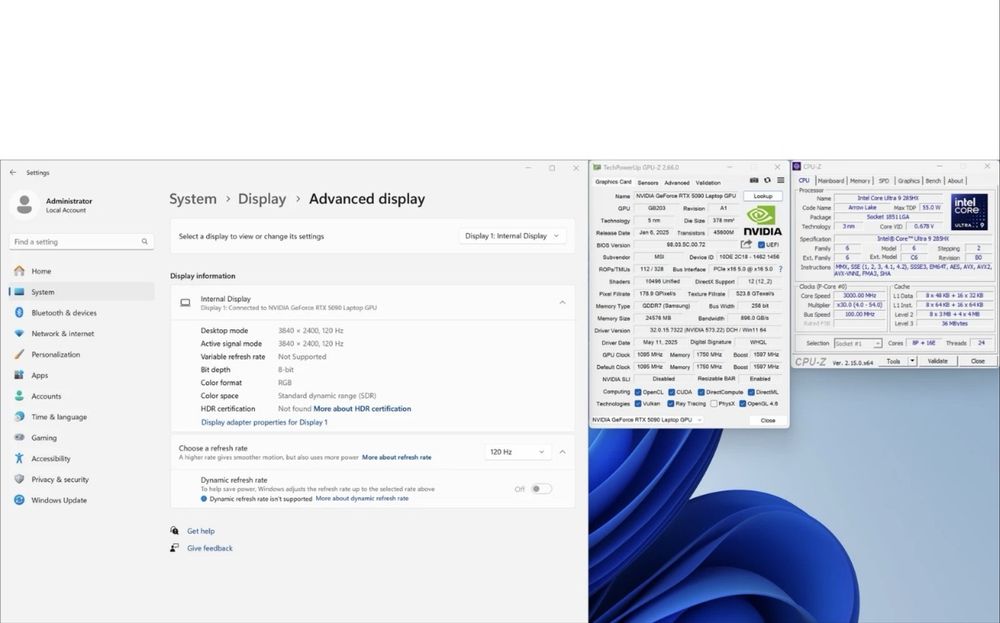Click the Tools button in CPU-Z

coord(893,361)
